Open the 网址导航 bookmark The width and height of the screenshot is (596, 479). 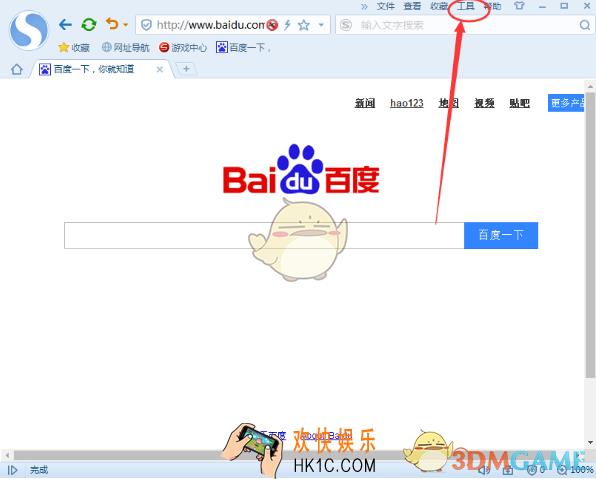click(126, 48)
